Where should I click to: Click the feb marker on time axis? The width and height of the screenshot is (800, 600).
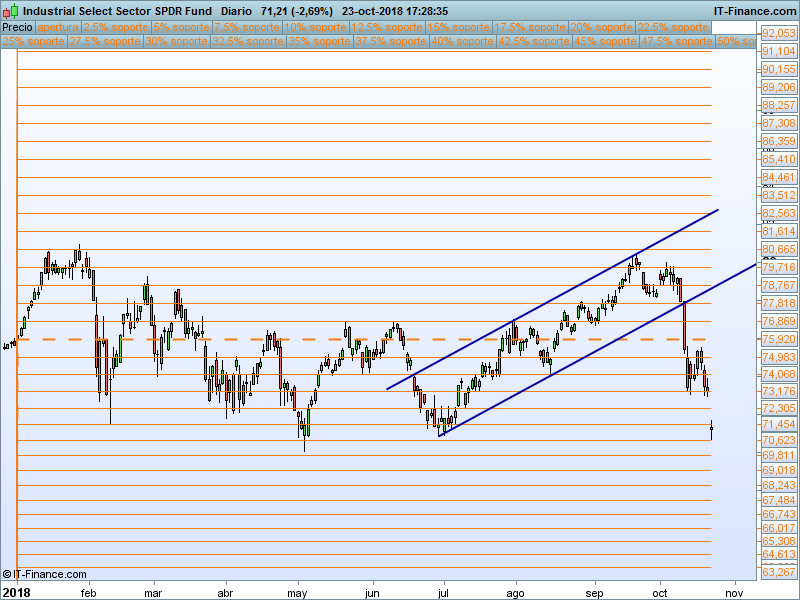click(x=88, y=593)
